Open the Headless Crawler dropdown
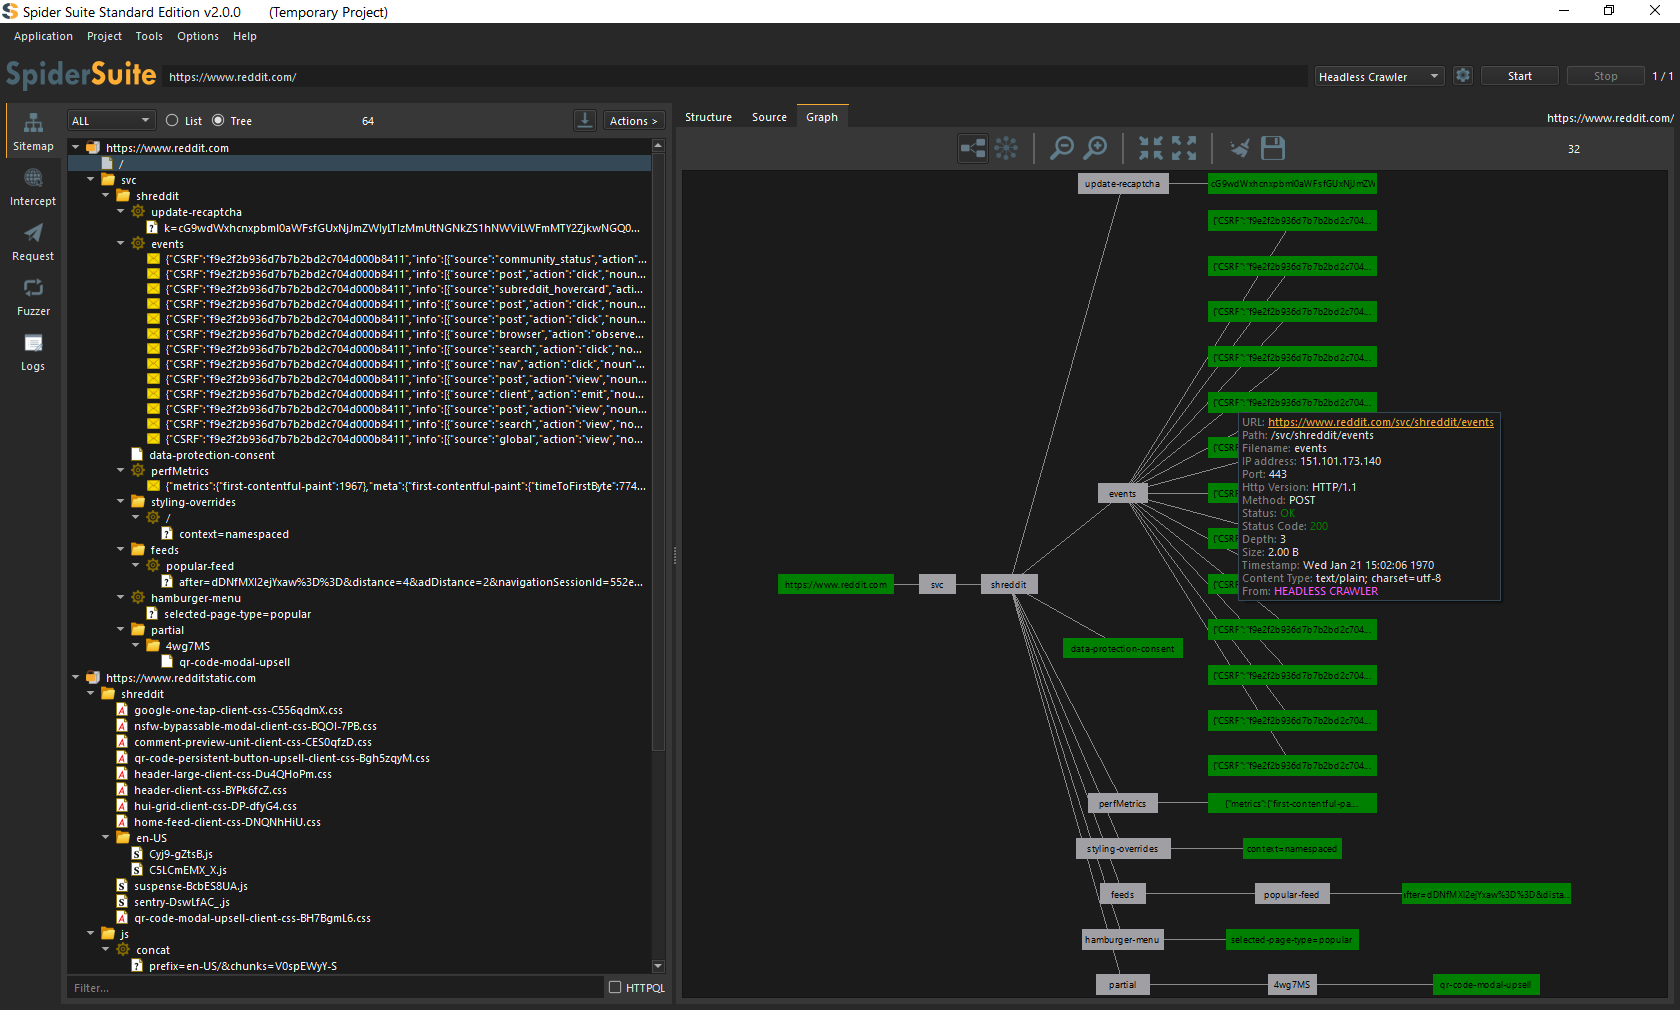This screenshot has width=1680, height=1010. pyautogui.click(x=1378, y=77)
